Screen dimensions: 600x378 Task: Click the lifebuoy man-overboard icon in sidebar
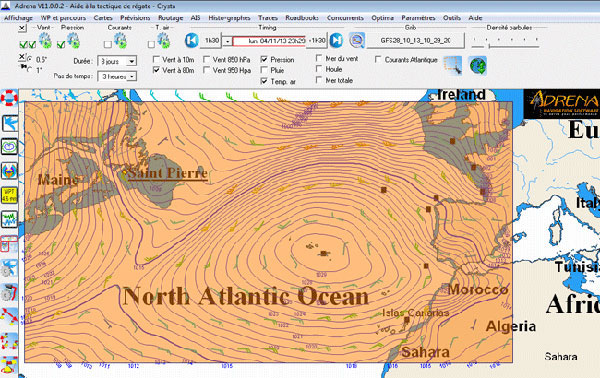[x=9, y=98]
